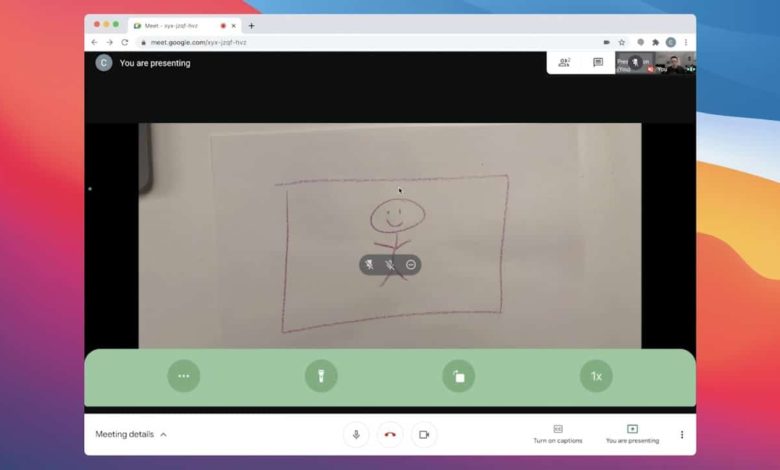Hang up with the red leave call button
780x470 pixels.
[x=390, y=434]
